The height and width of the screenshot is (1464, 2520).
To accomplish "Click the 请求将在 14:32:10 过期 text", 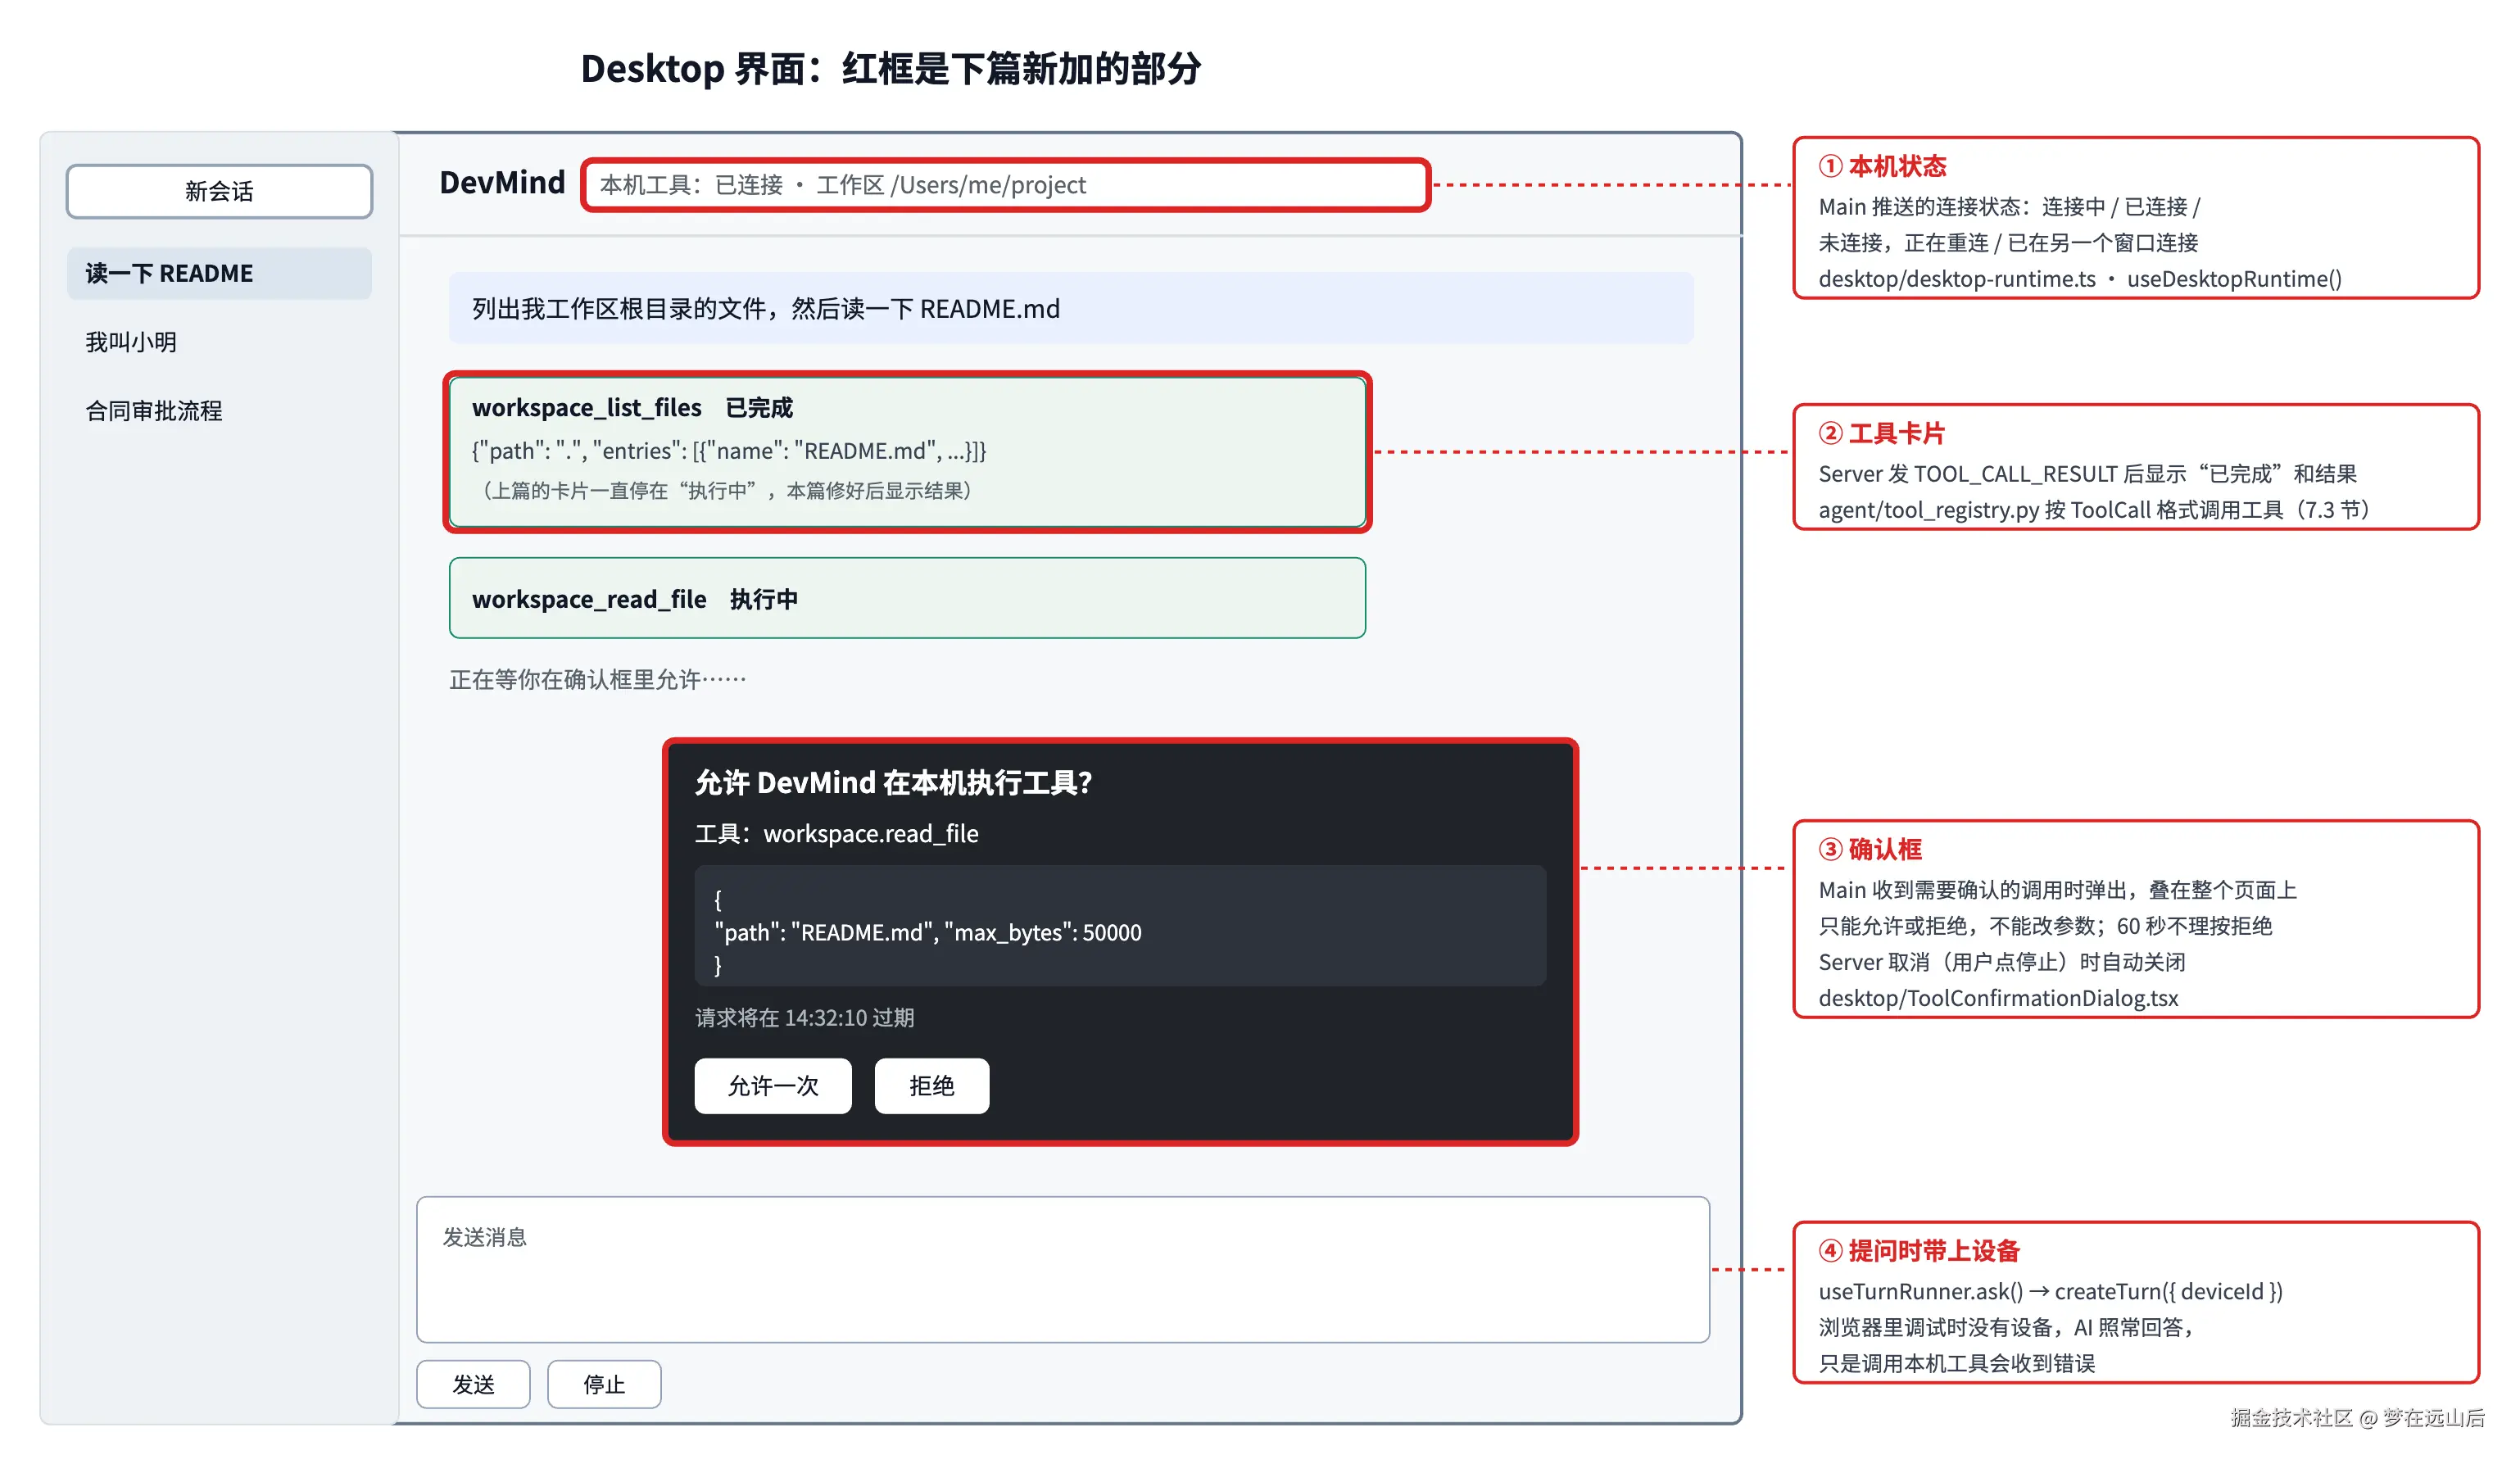I will tap(805, 1018).
